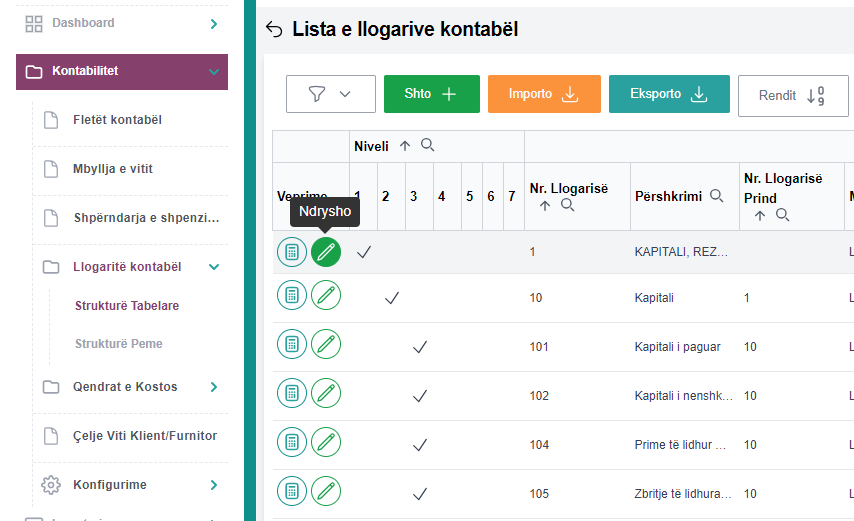Edit account 101 with pencil icon
This screenshot has height=521, width=854.
(325, 346)
